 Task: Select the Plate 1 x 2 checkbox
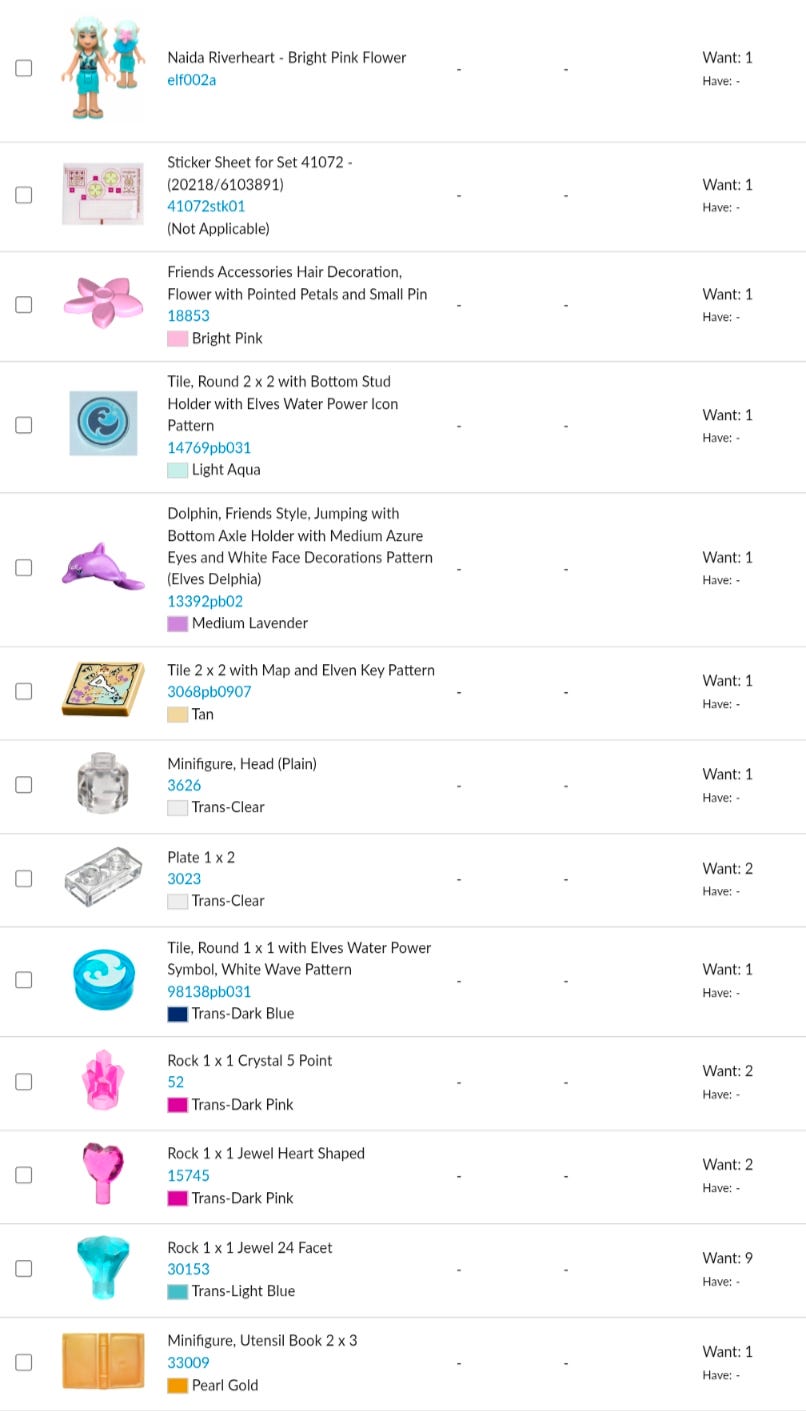[x=24, y=878]
